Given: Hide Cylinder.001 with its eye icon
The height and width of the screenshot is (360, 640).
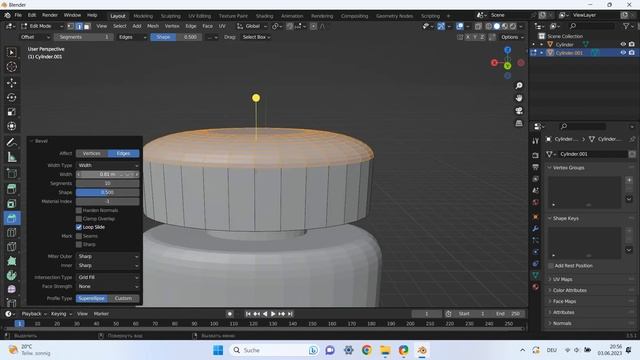Looking at the screenshot, I should coord(623,53).
